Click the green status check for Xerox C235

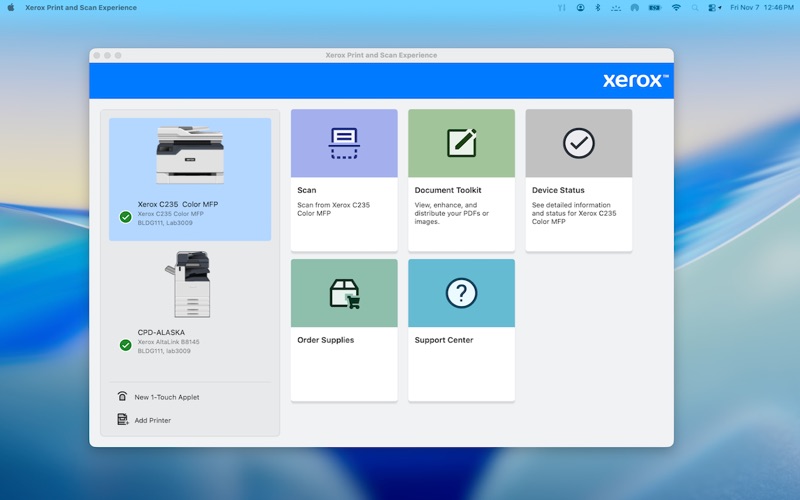click(x=126, y=217)
